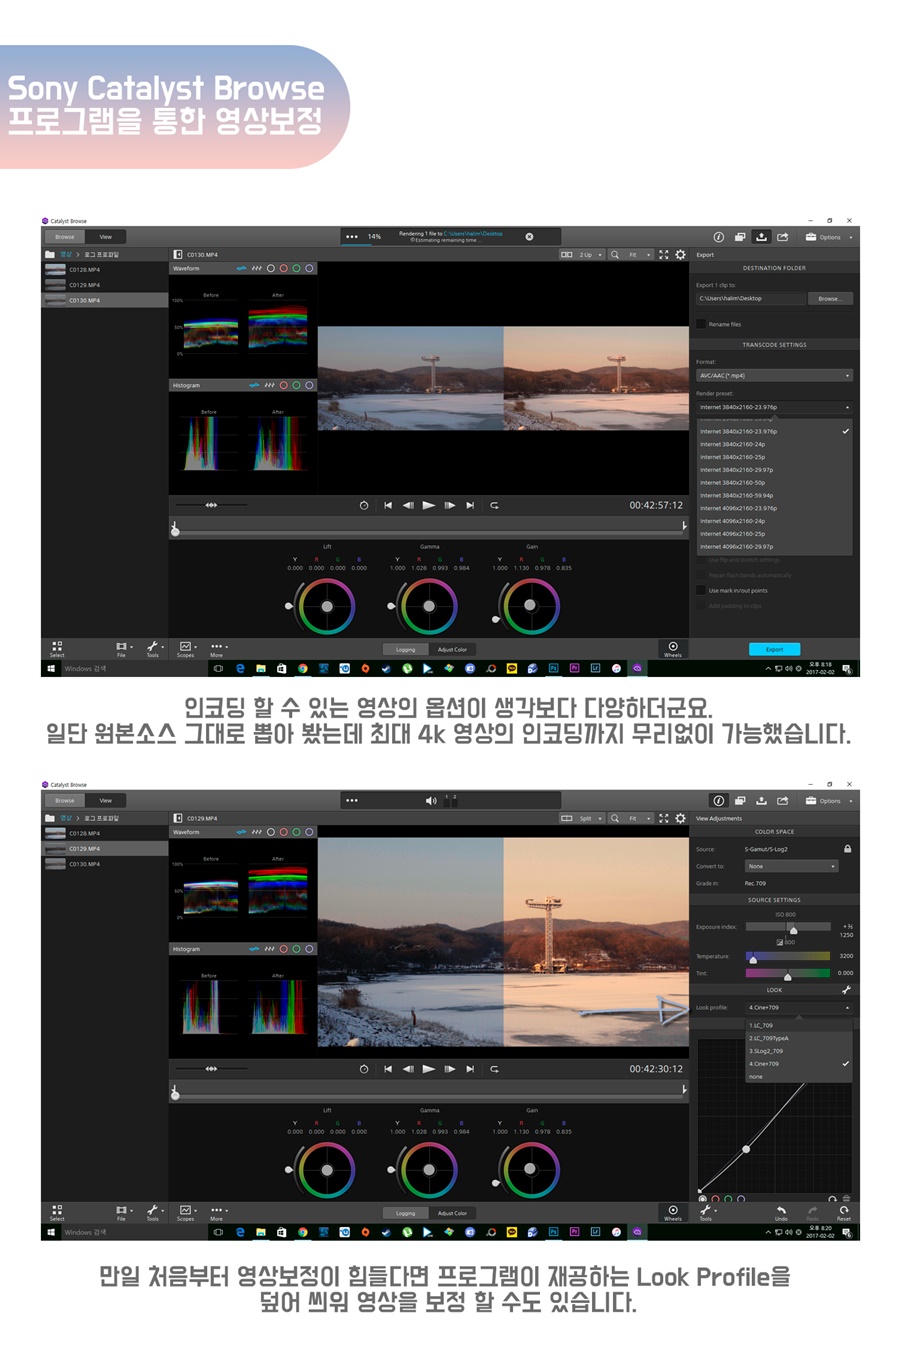Choose preset Internet 3840x2160-24p
Image resolution: width=900 pixels, height=1350 pixels.
point(775,444)
